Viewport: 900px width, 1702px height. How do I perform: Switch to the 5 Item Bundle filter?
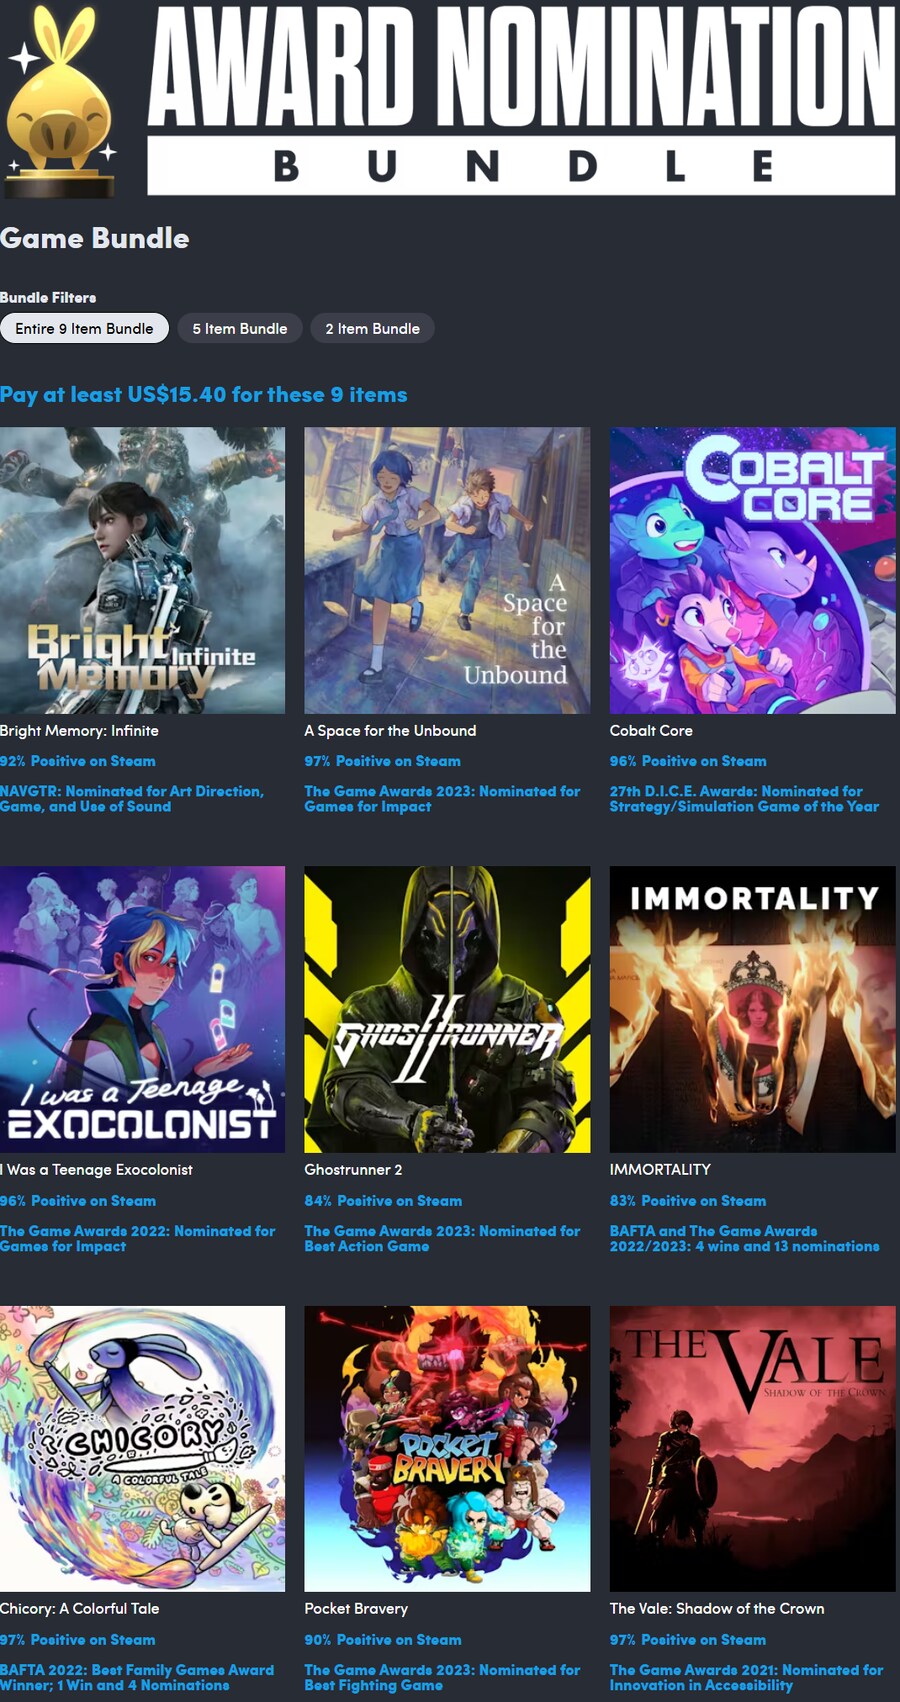tap(240, 328)
